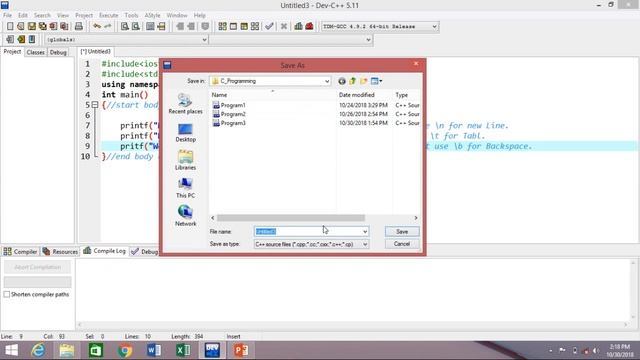Click the Open file toolbar icon
Viewport: 640px width, 360px height.
coord(21,27)
